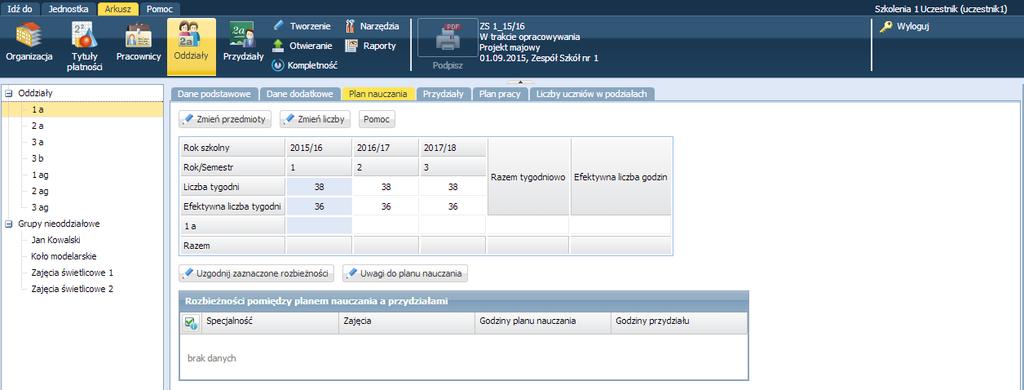Select the Plan nauczania tab
The image size is (1024, 390).
(379, 94)
